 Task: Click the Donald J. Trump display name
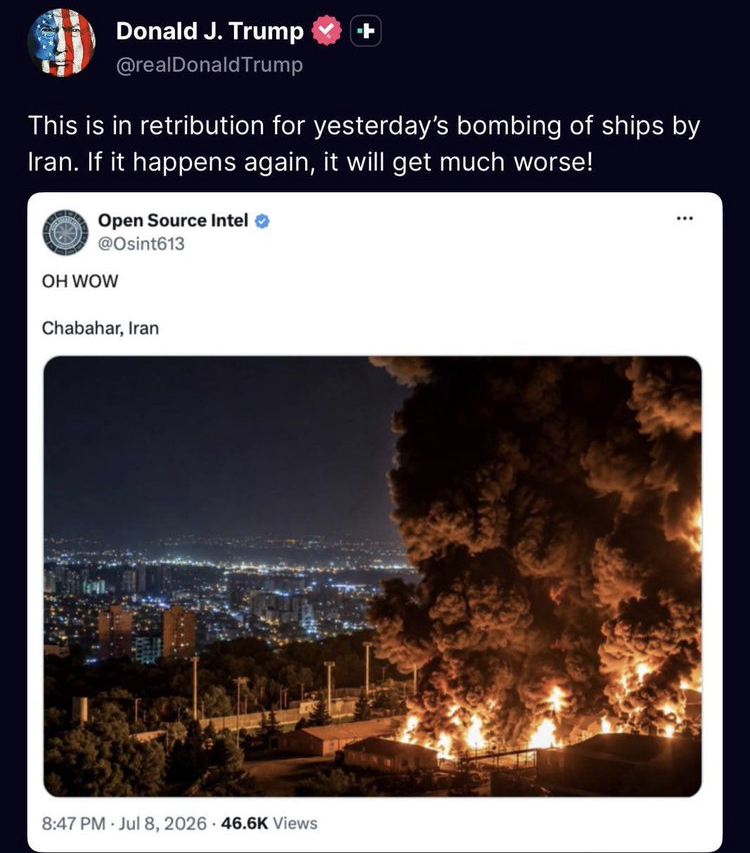pyautogui.click(x=209, y=31)
